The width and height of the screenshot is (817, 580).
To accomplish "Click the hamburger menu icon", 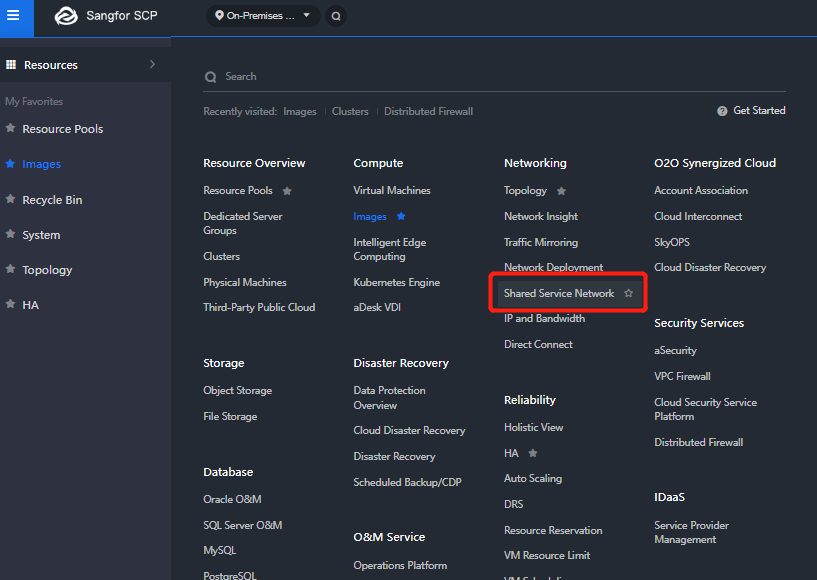I will (x=13, y=15).
